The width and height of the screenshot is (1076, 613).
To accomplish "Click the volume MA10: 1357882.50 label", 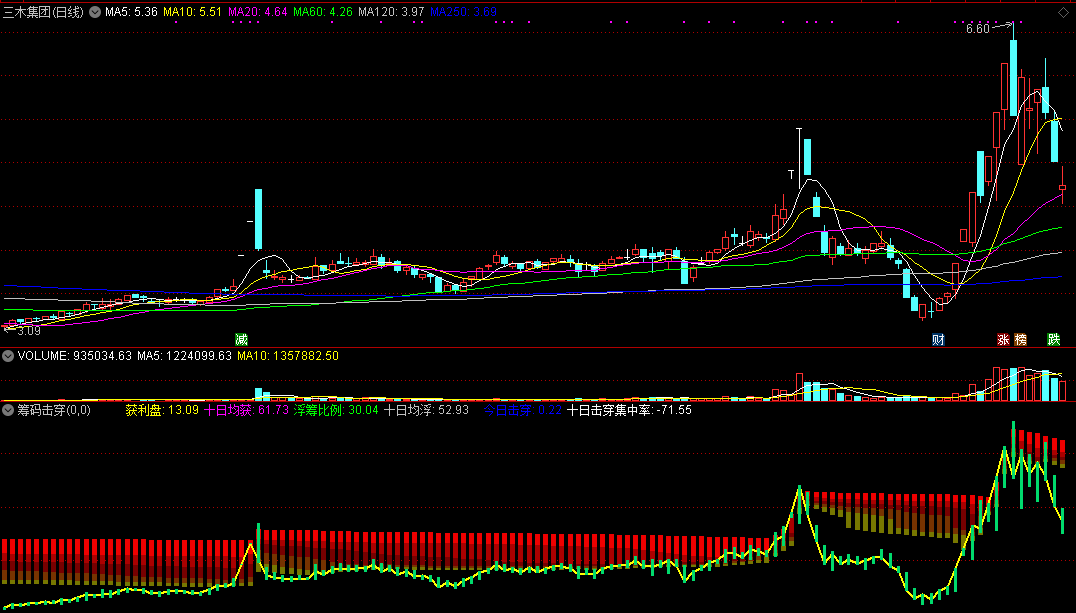I will [288, 356].
